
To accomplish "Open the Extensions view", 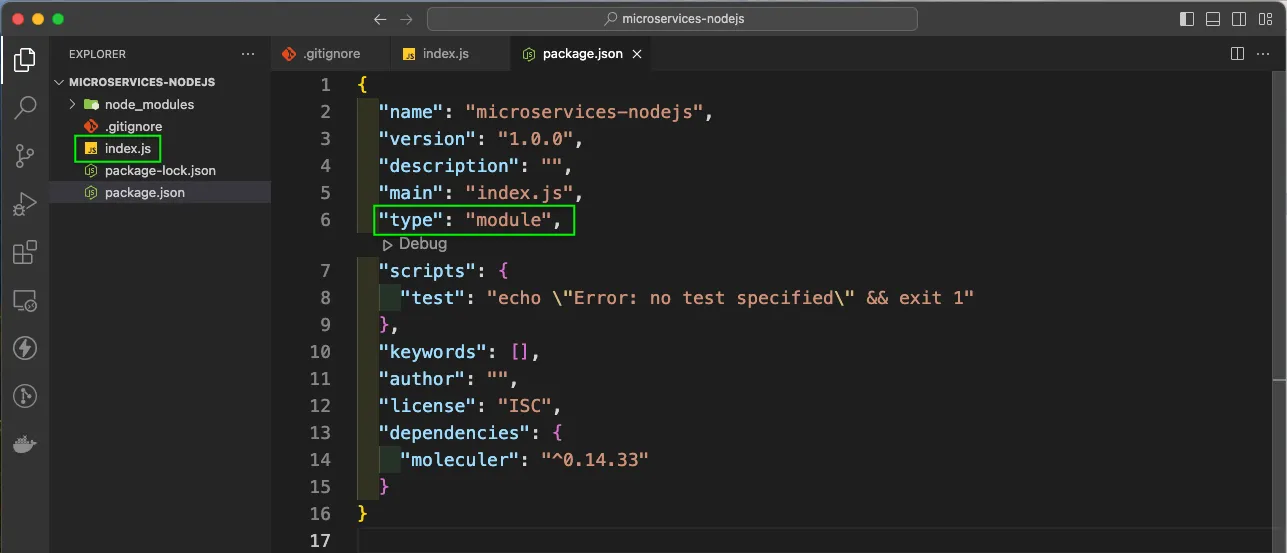I will pos(25,252).
